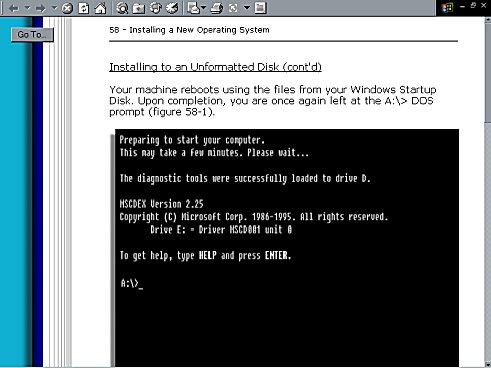Click the last toolbar icon on right

pos(261,8)
